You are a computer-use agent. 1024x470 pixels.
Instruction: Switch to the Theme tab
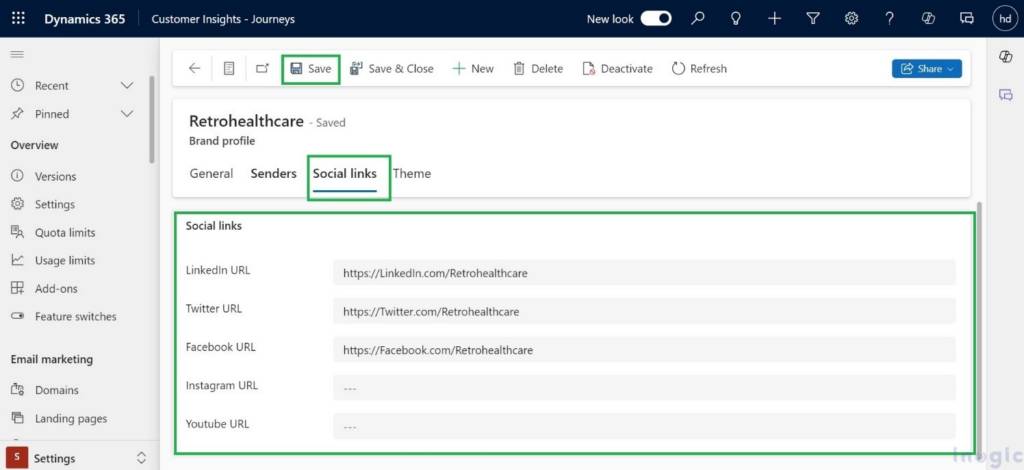coord(412,173)
